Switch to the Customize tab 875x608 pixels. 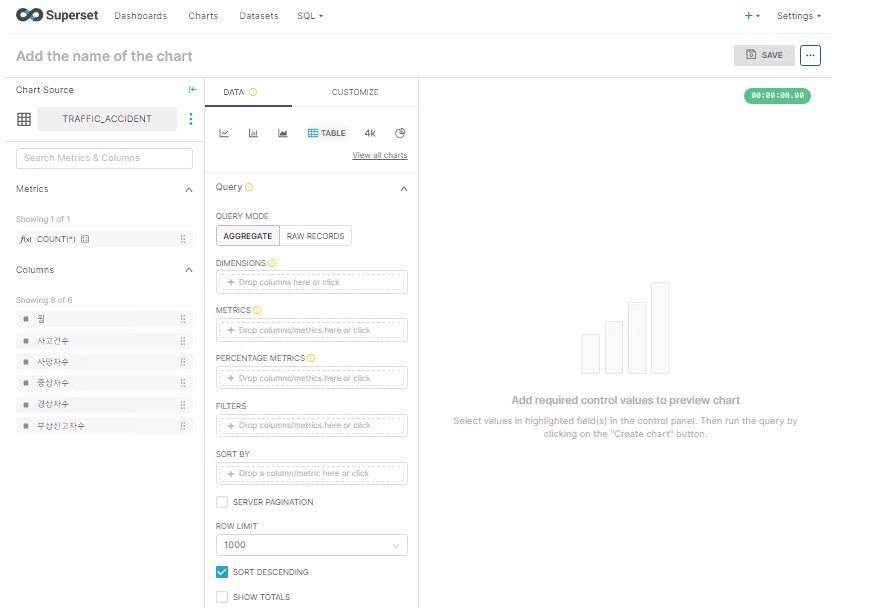355,92
